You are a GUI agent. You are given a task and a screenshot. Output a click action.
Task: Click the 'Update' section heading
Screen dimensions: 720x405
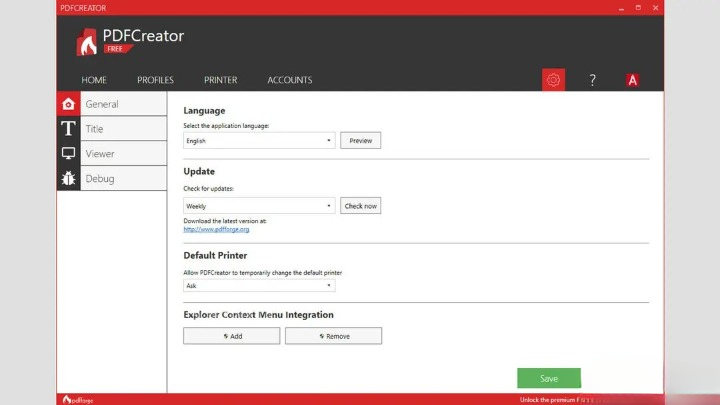(199, 171)
